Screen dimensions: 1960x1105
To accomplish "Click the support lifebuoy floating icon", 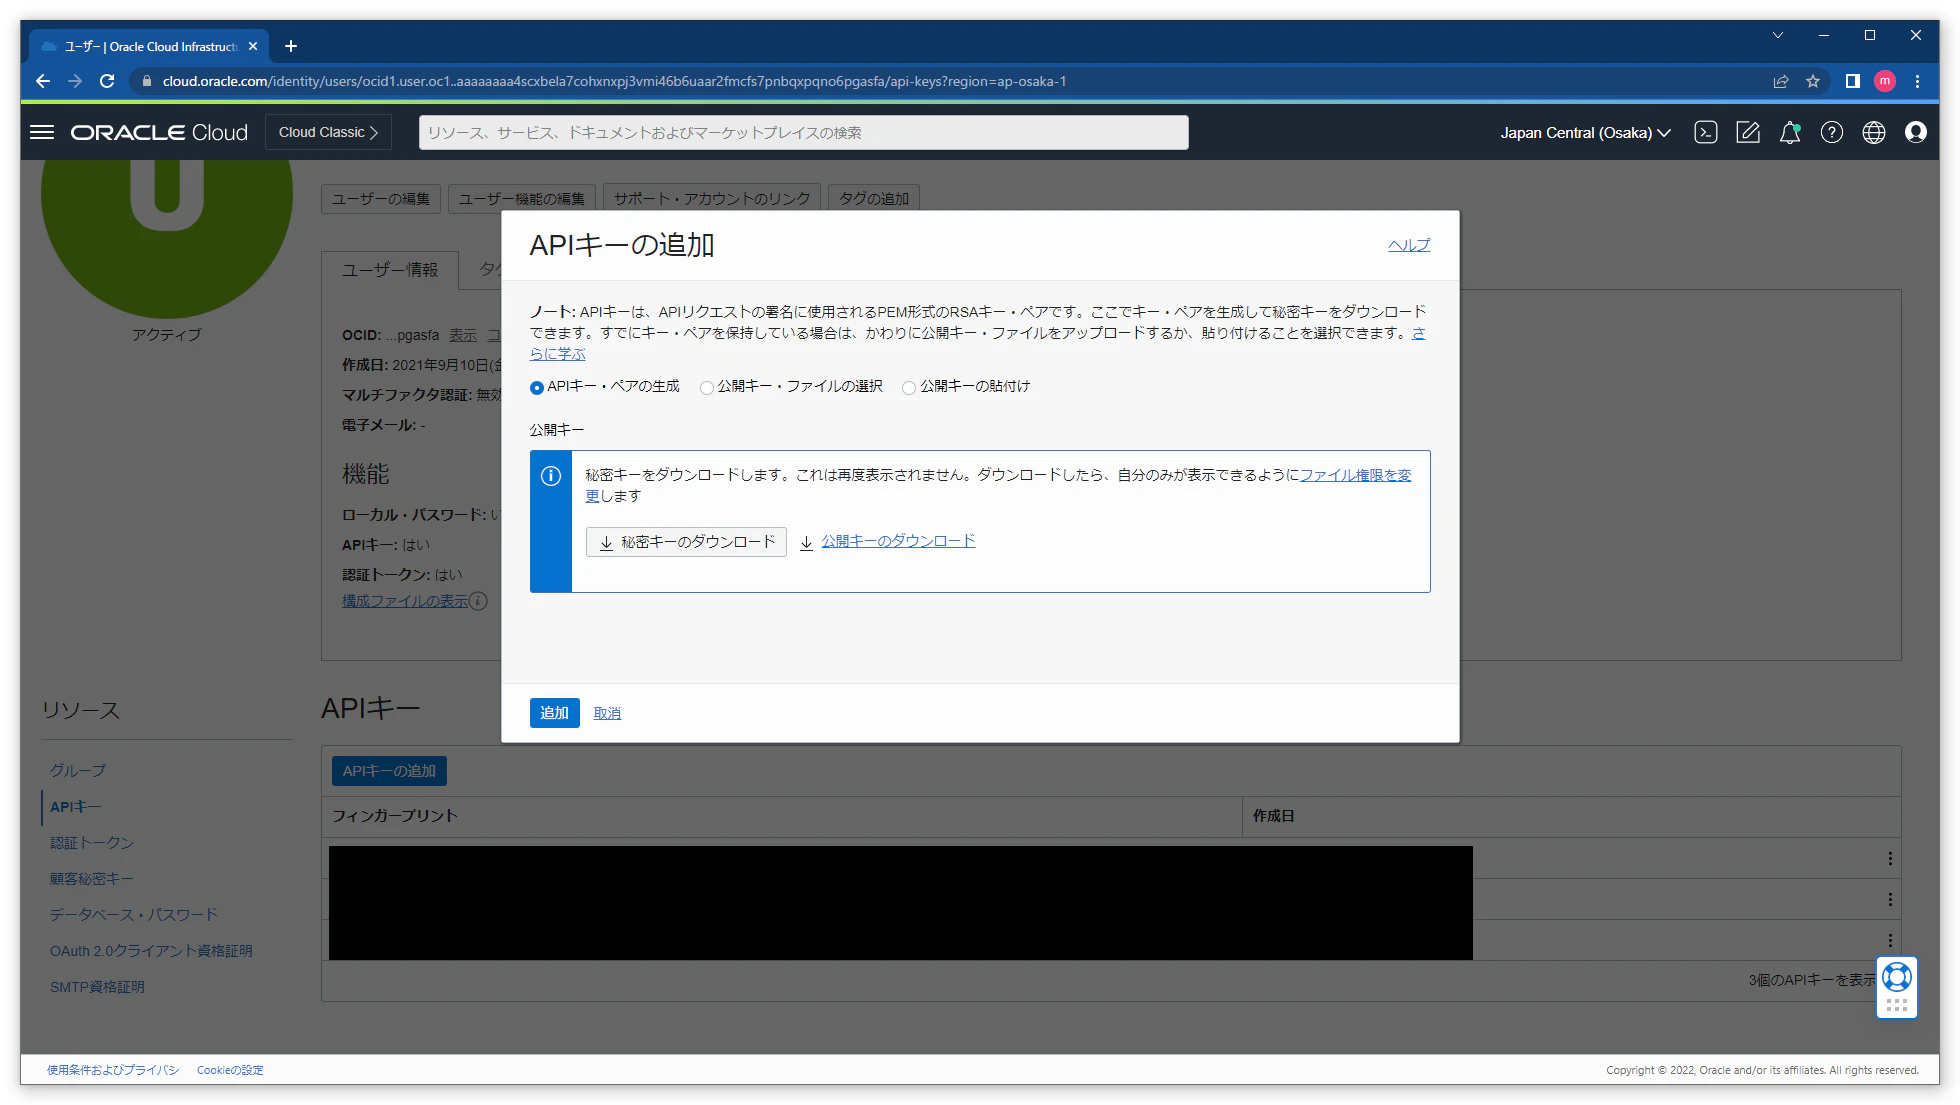I will pos(1897,976).
